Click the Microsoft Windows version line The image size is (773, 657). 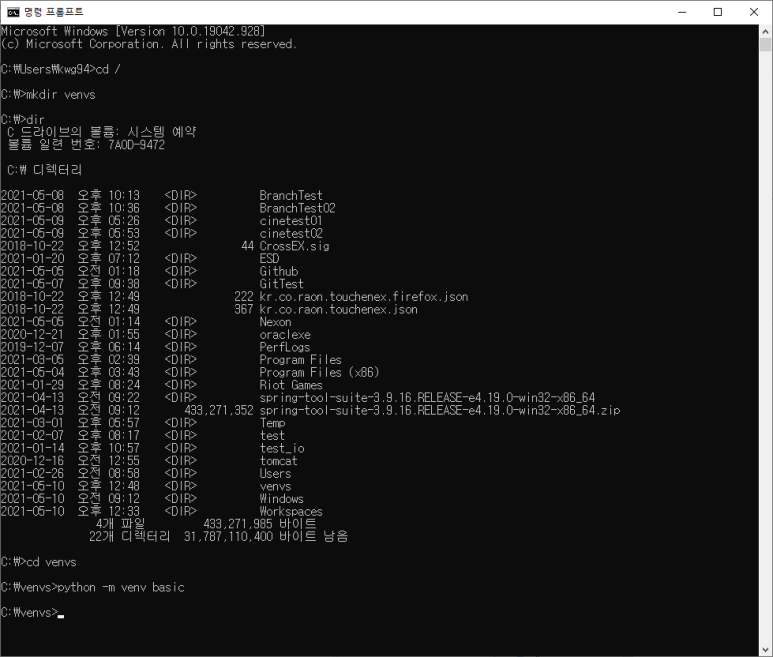tap(133, 32)
